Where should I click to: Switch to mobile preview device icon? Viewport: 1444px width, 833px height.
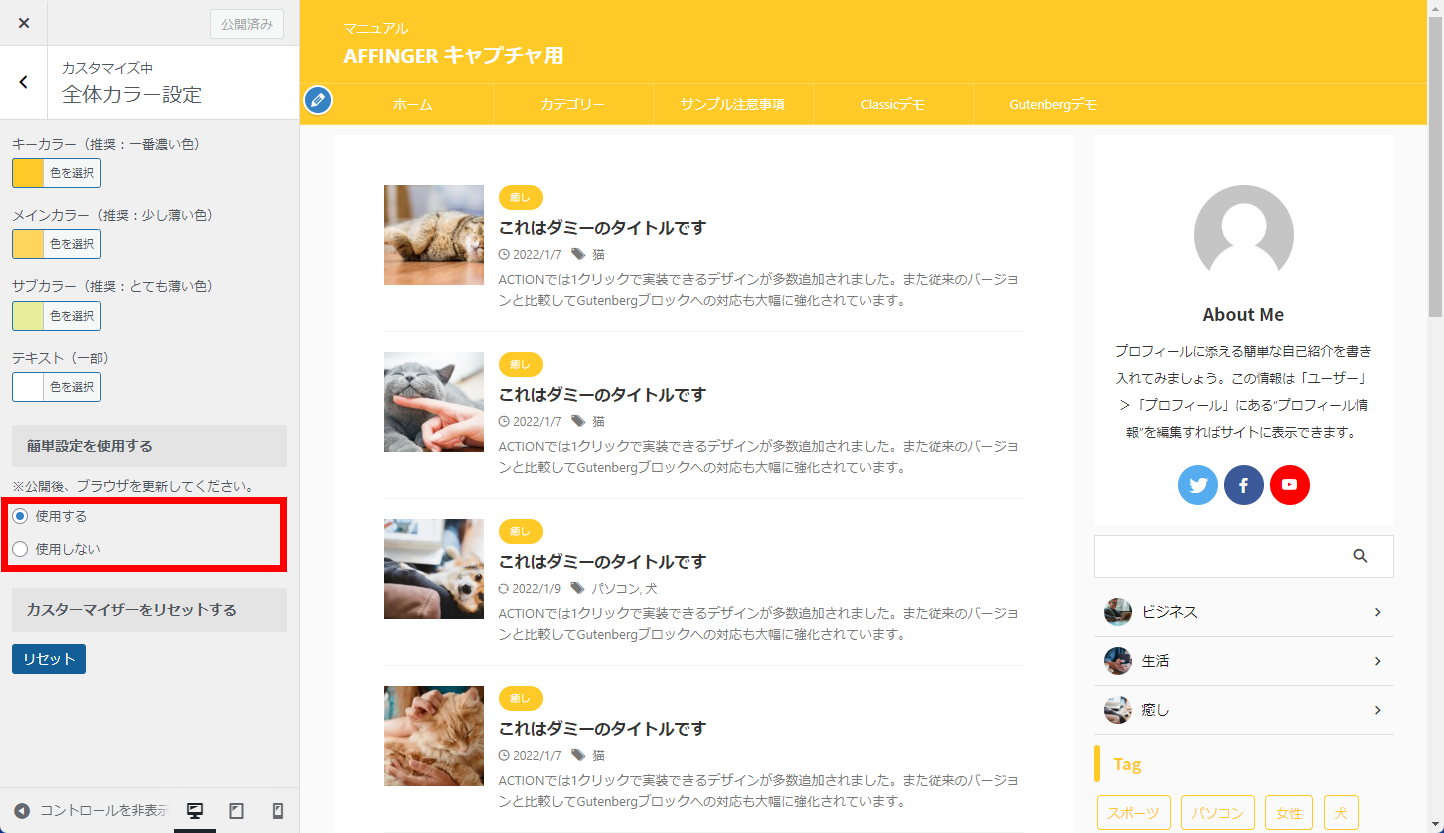tap(278, 811)
